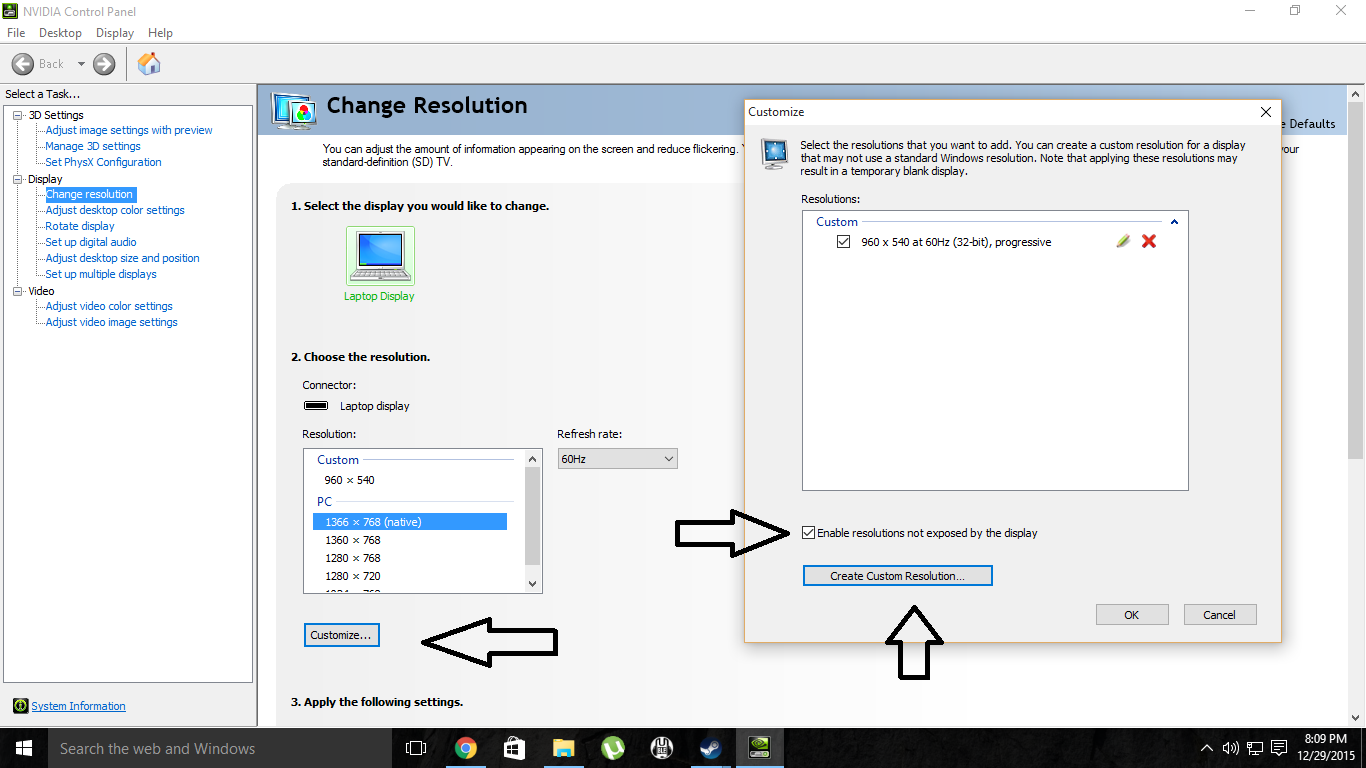Select 1360 × 768 resolution
Image resolution: width=1366 pixels, height=768 pixels.
pyautogui.click(x=353, y=540)
